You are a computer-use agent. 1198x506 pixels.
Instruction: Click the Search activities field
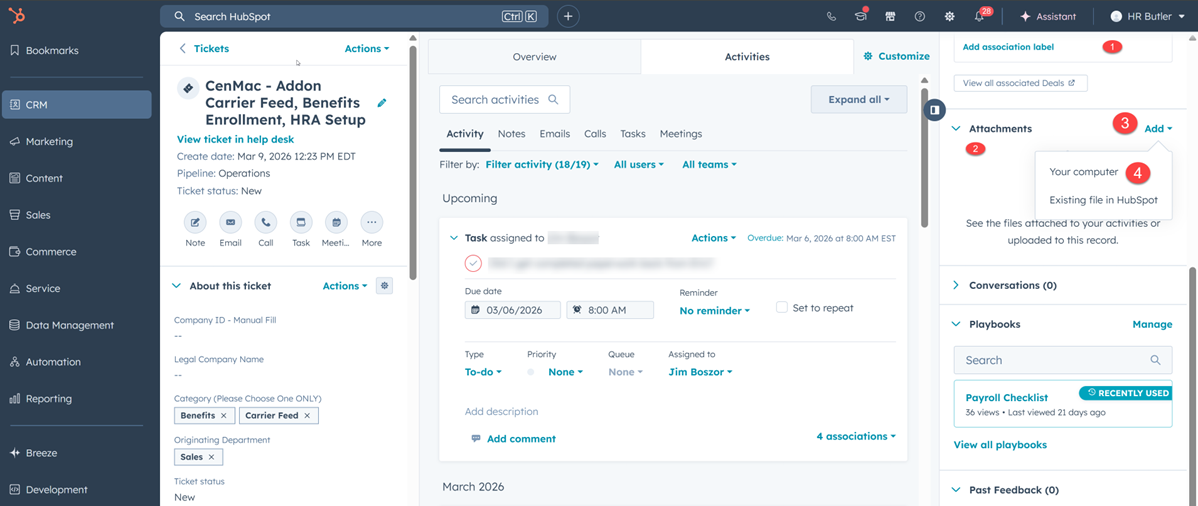[x=496, y=100]
